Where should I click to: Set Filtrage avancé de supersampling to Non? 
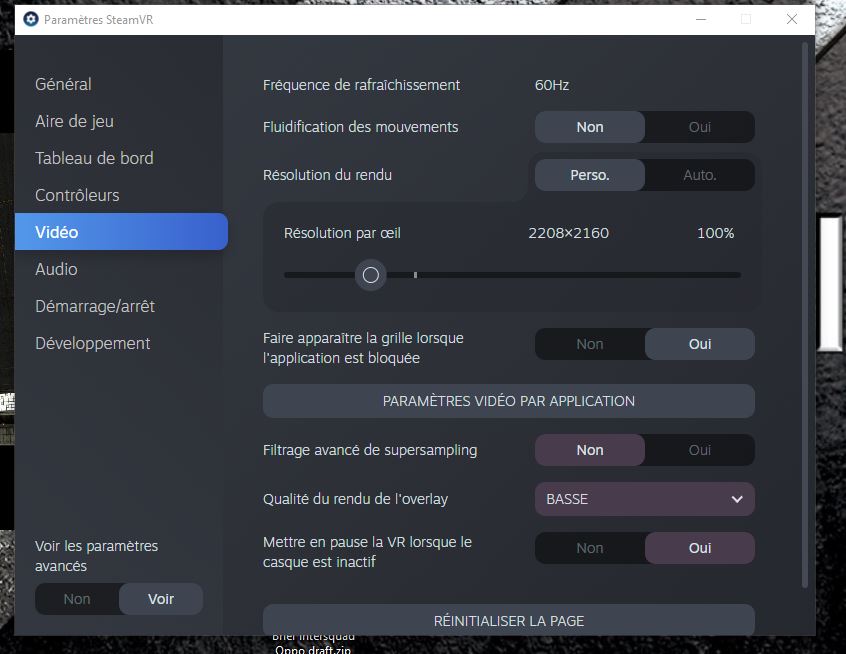(x=590, y=450)
